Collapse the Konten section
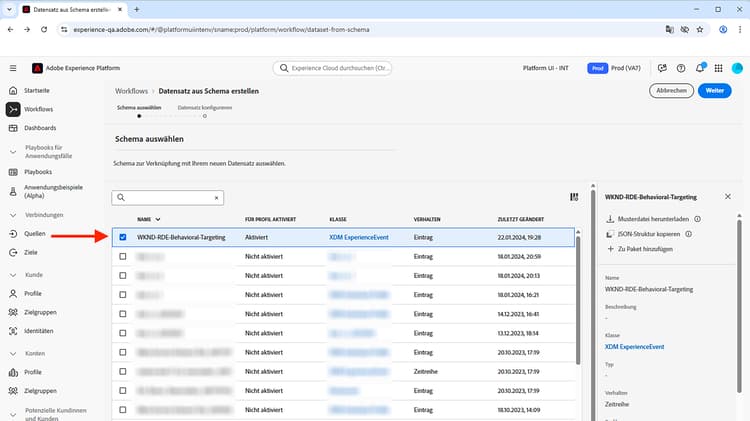750x421 pixels. (13, 354)
